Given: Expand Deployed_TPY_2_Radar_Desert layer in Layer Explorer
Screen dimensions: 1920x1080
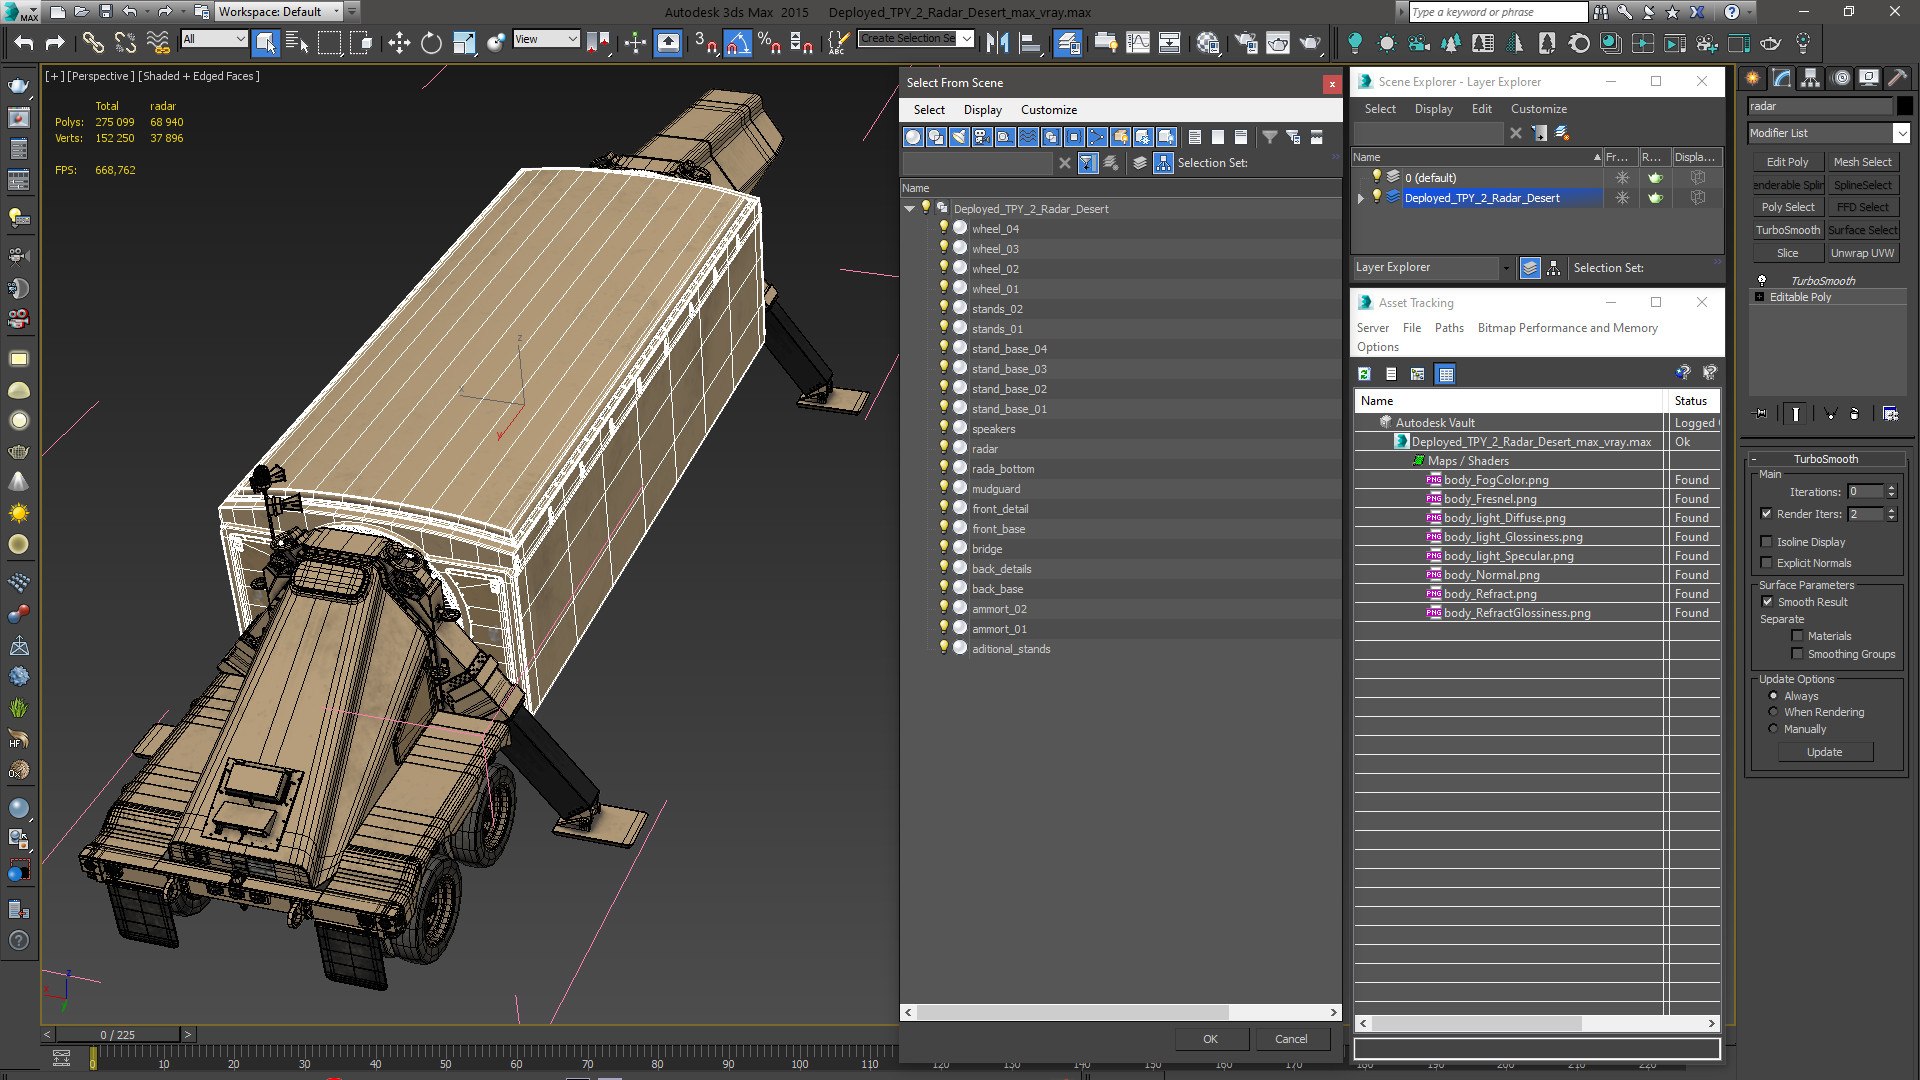Looking at the screenshot, I should pos(1361,198).
